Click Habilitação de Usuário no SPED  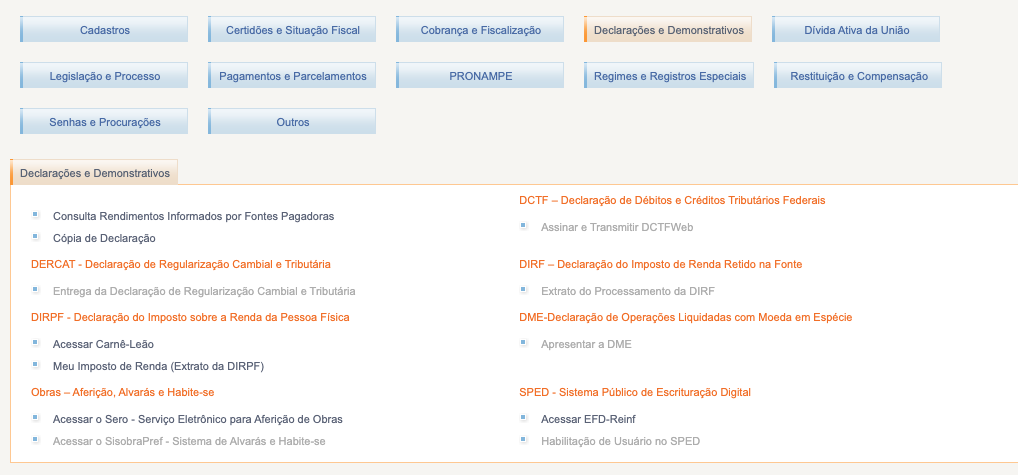point(621,441)
